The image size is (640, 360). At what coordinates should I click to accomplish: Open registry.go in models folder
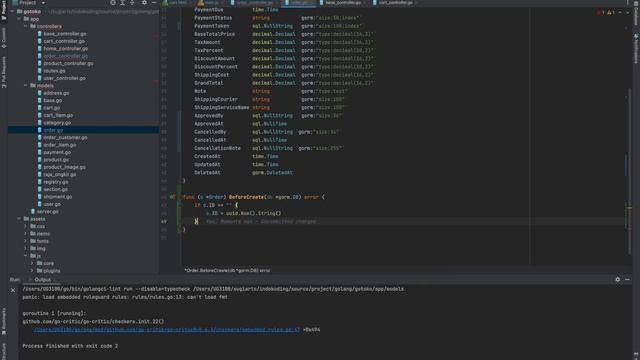56,182
